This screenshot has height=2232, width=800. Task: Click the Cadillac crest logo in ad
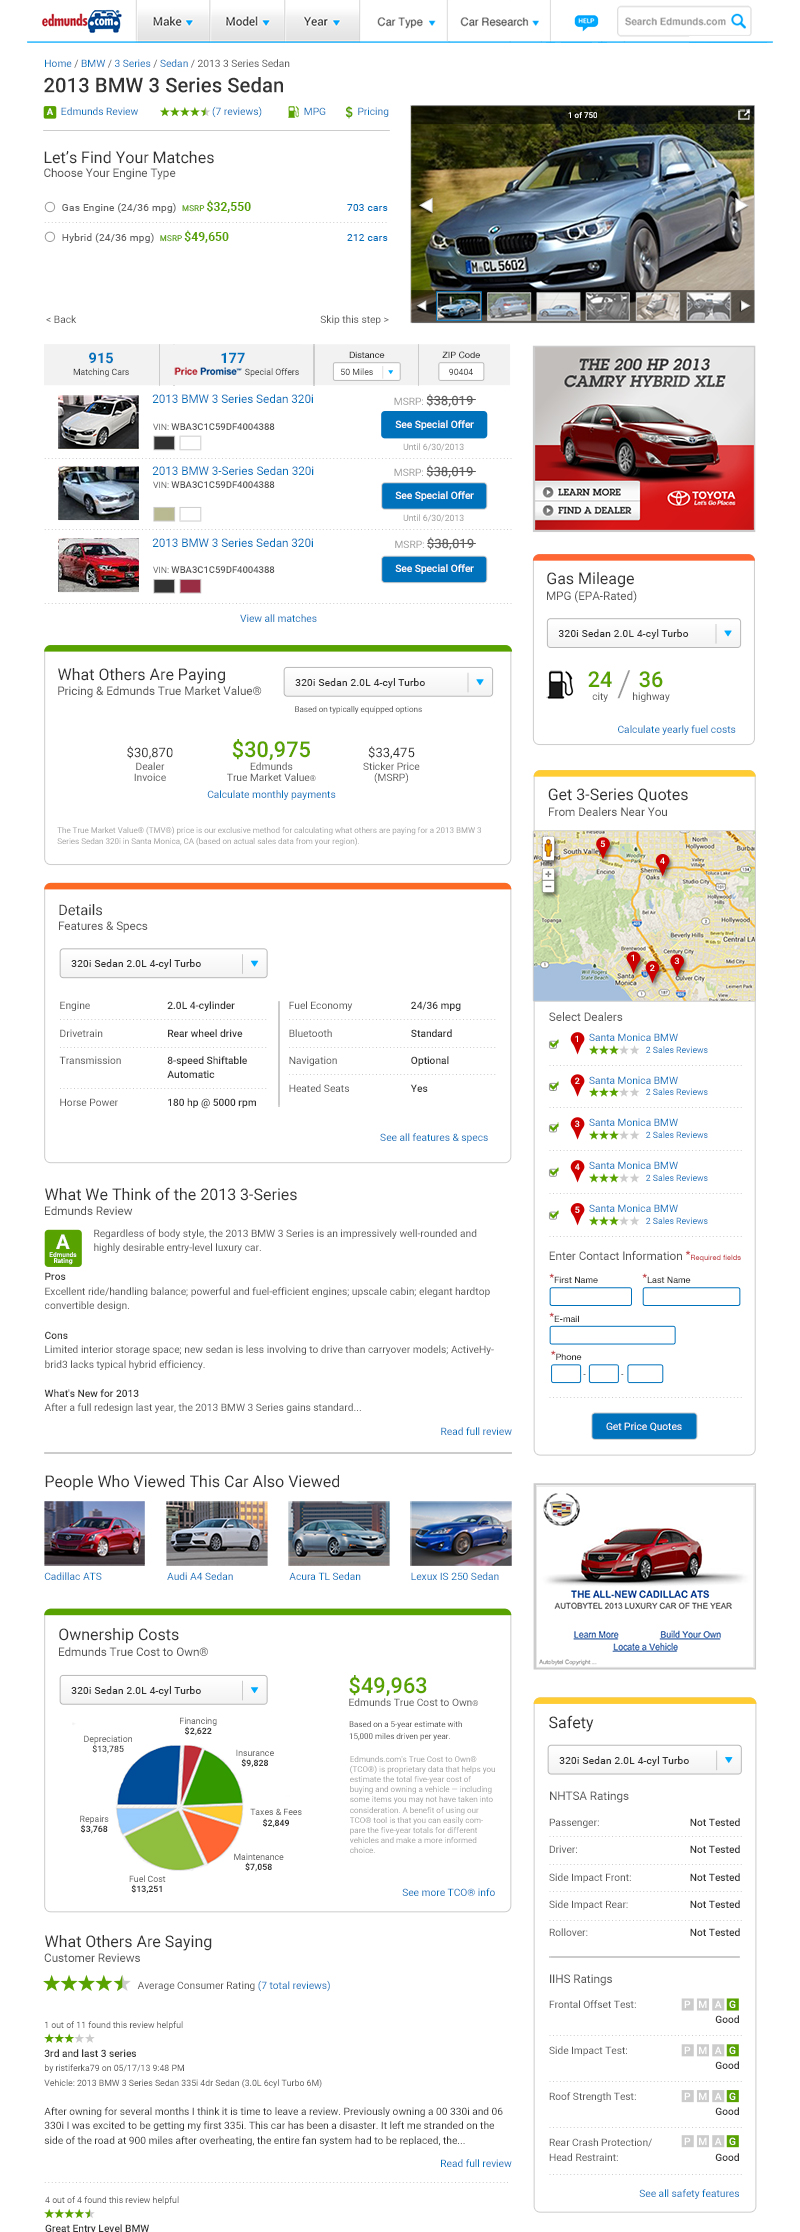tap(561, 1509)
